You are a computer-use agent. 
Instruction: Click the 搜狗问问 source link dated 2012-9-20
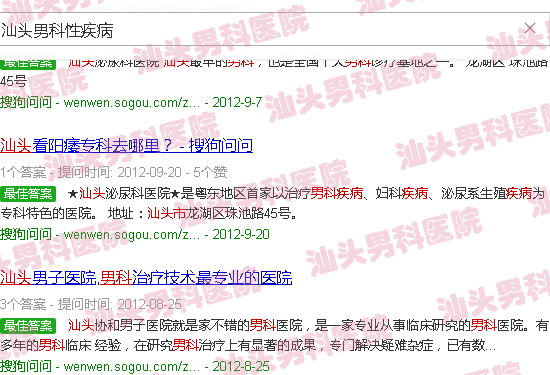pyautogui.click(x=135, y=234)
